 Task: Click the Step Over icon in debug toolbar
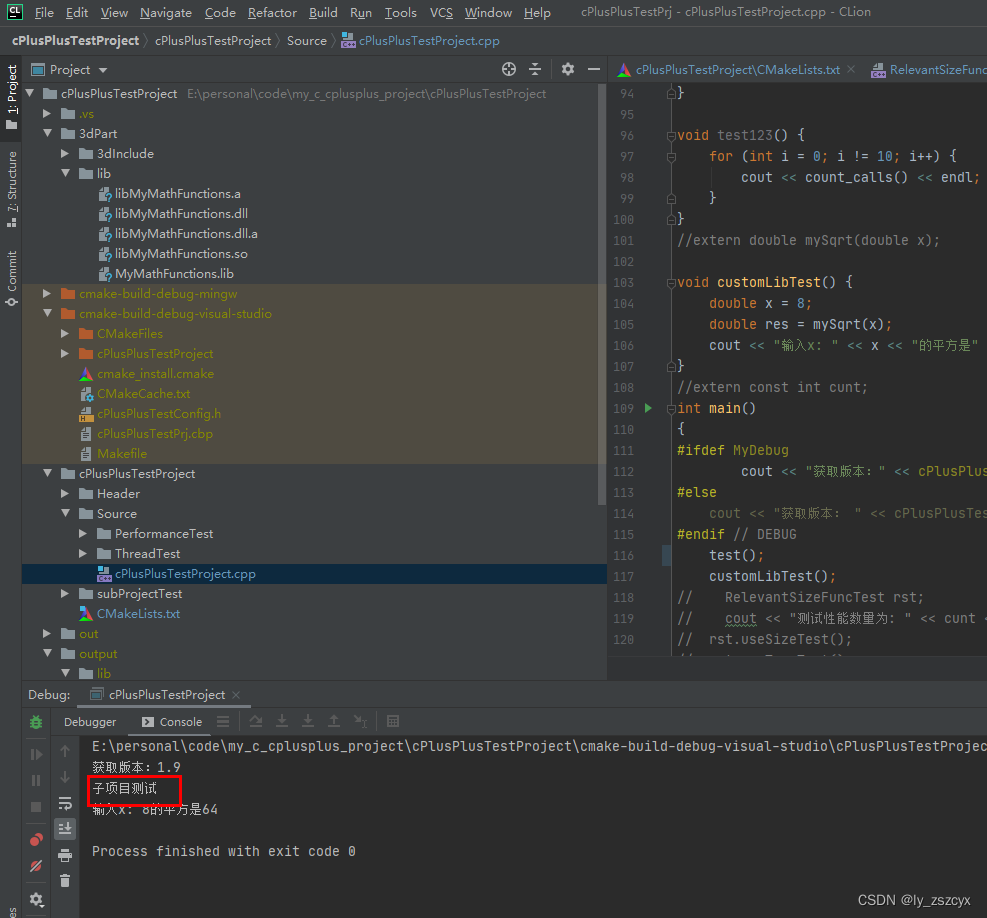pos(254,721)
